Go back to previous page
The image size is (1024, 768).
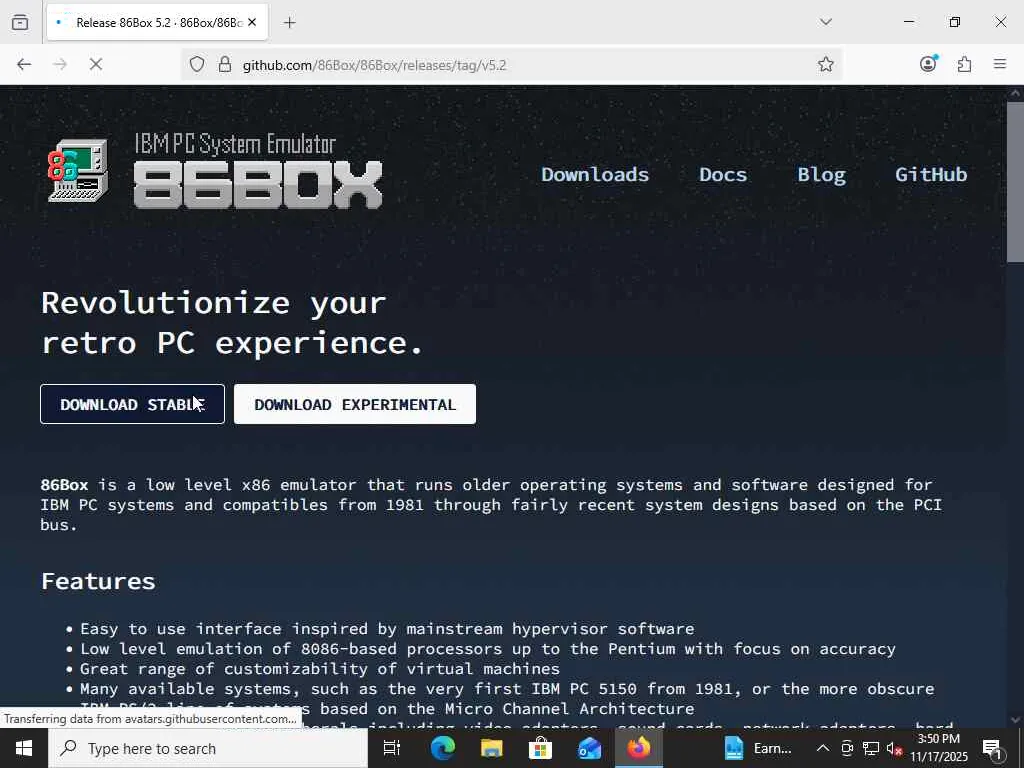(24, 64)
